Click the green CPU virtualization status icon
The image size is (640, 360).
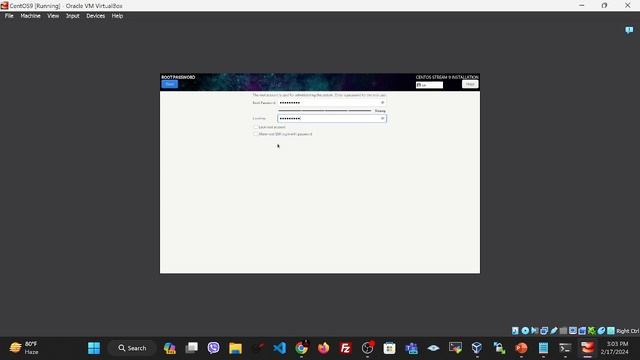(591, 331)
